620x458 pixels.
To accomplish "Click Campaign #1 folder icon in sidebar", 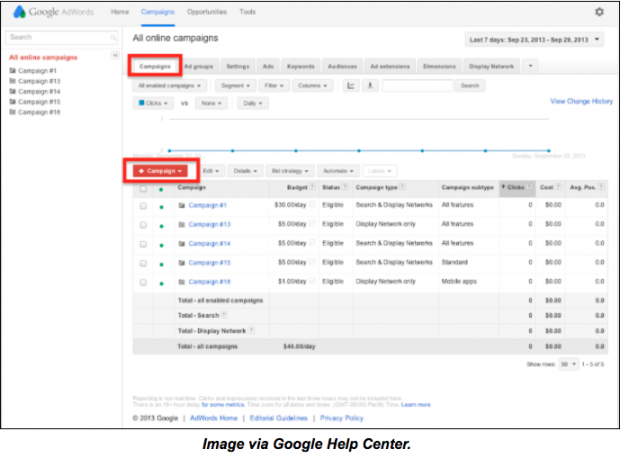I will coord(13,70).
